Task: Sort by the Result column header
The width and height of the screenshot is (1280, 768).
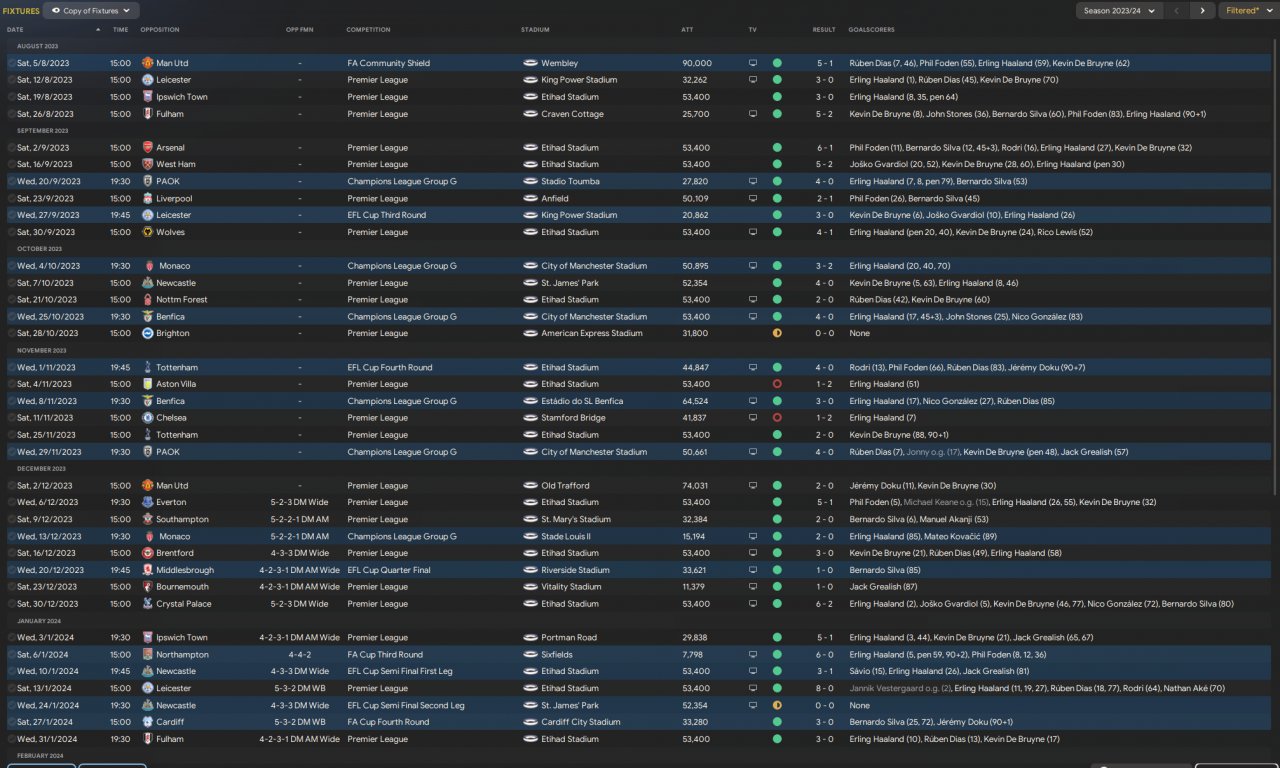Action: click(x=824, y=30)
